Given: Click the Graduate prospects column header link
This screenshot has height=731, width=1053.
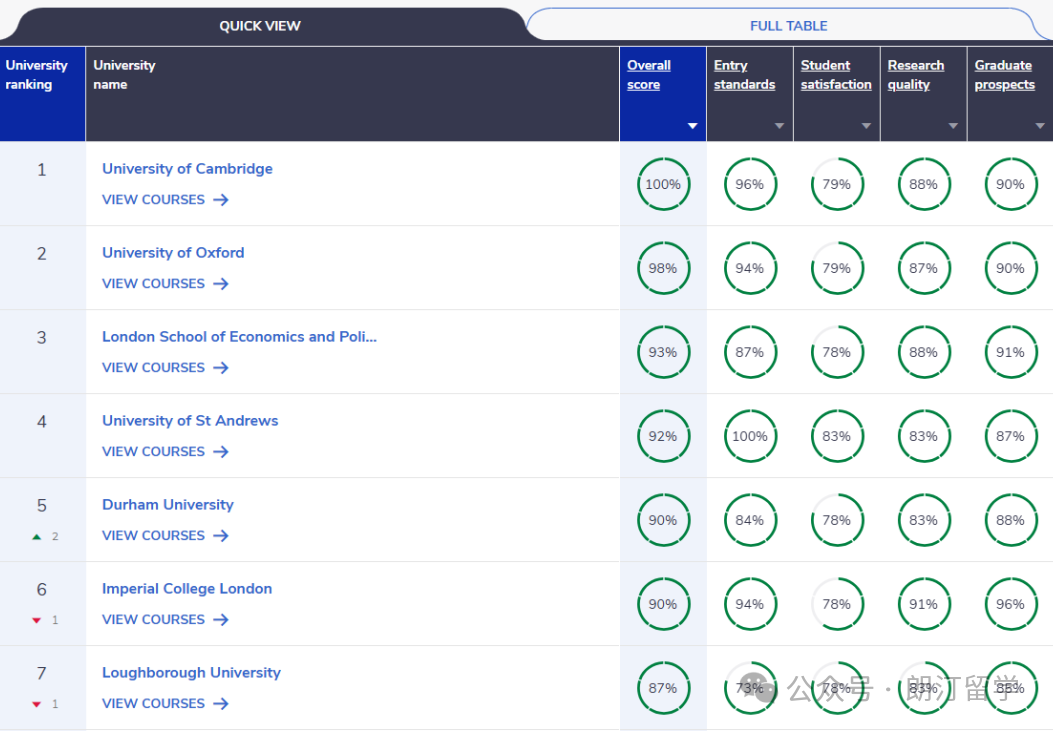Looking at the screenshot, I should [1005, 75].
